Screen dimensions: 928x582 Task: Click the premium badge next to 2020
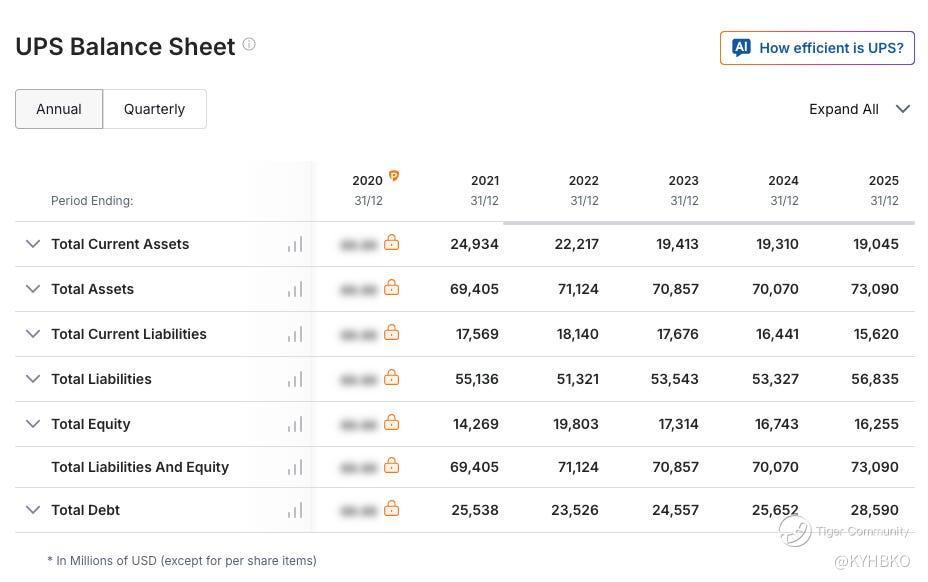(394, 176)
